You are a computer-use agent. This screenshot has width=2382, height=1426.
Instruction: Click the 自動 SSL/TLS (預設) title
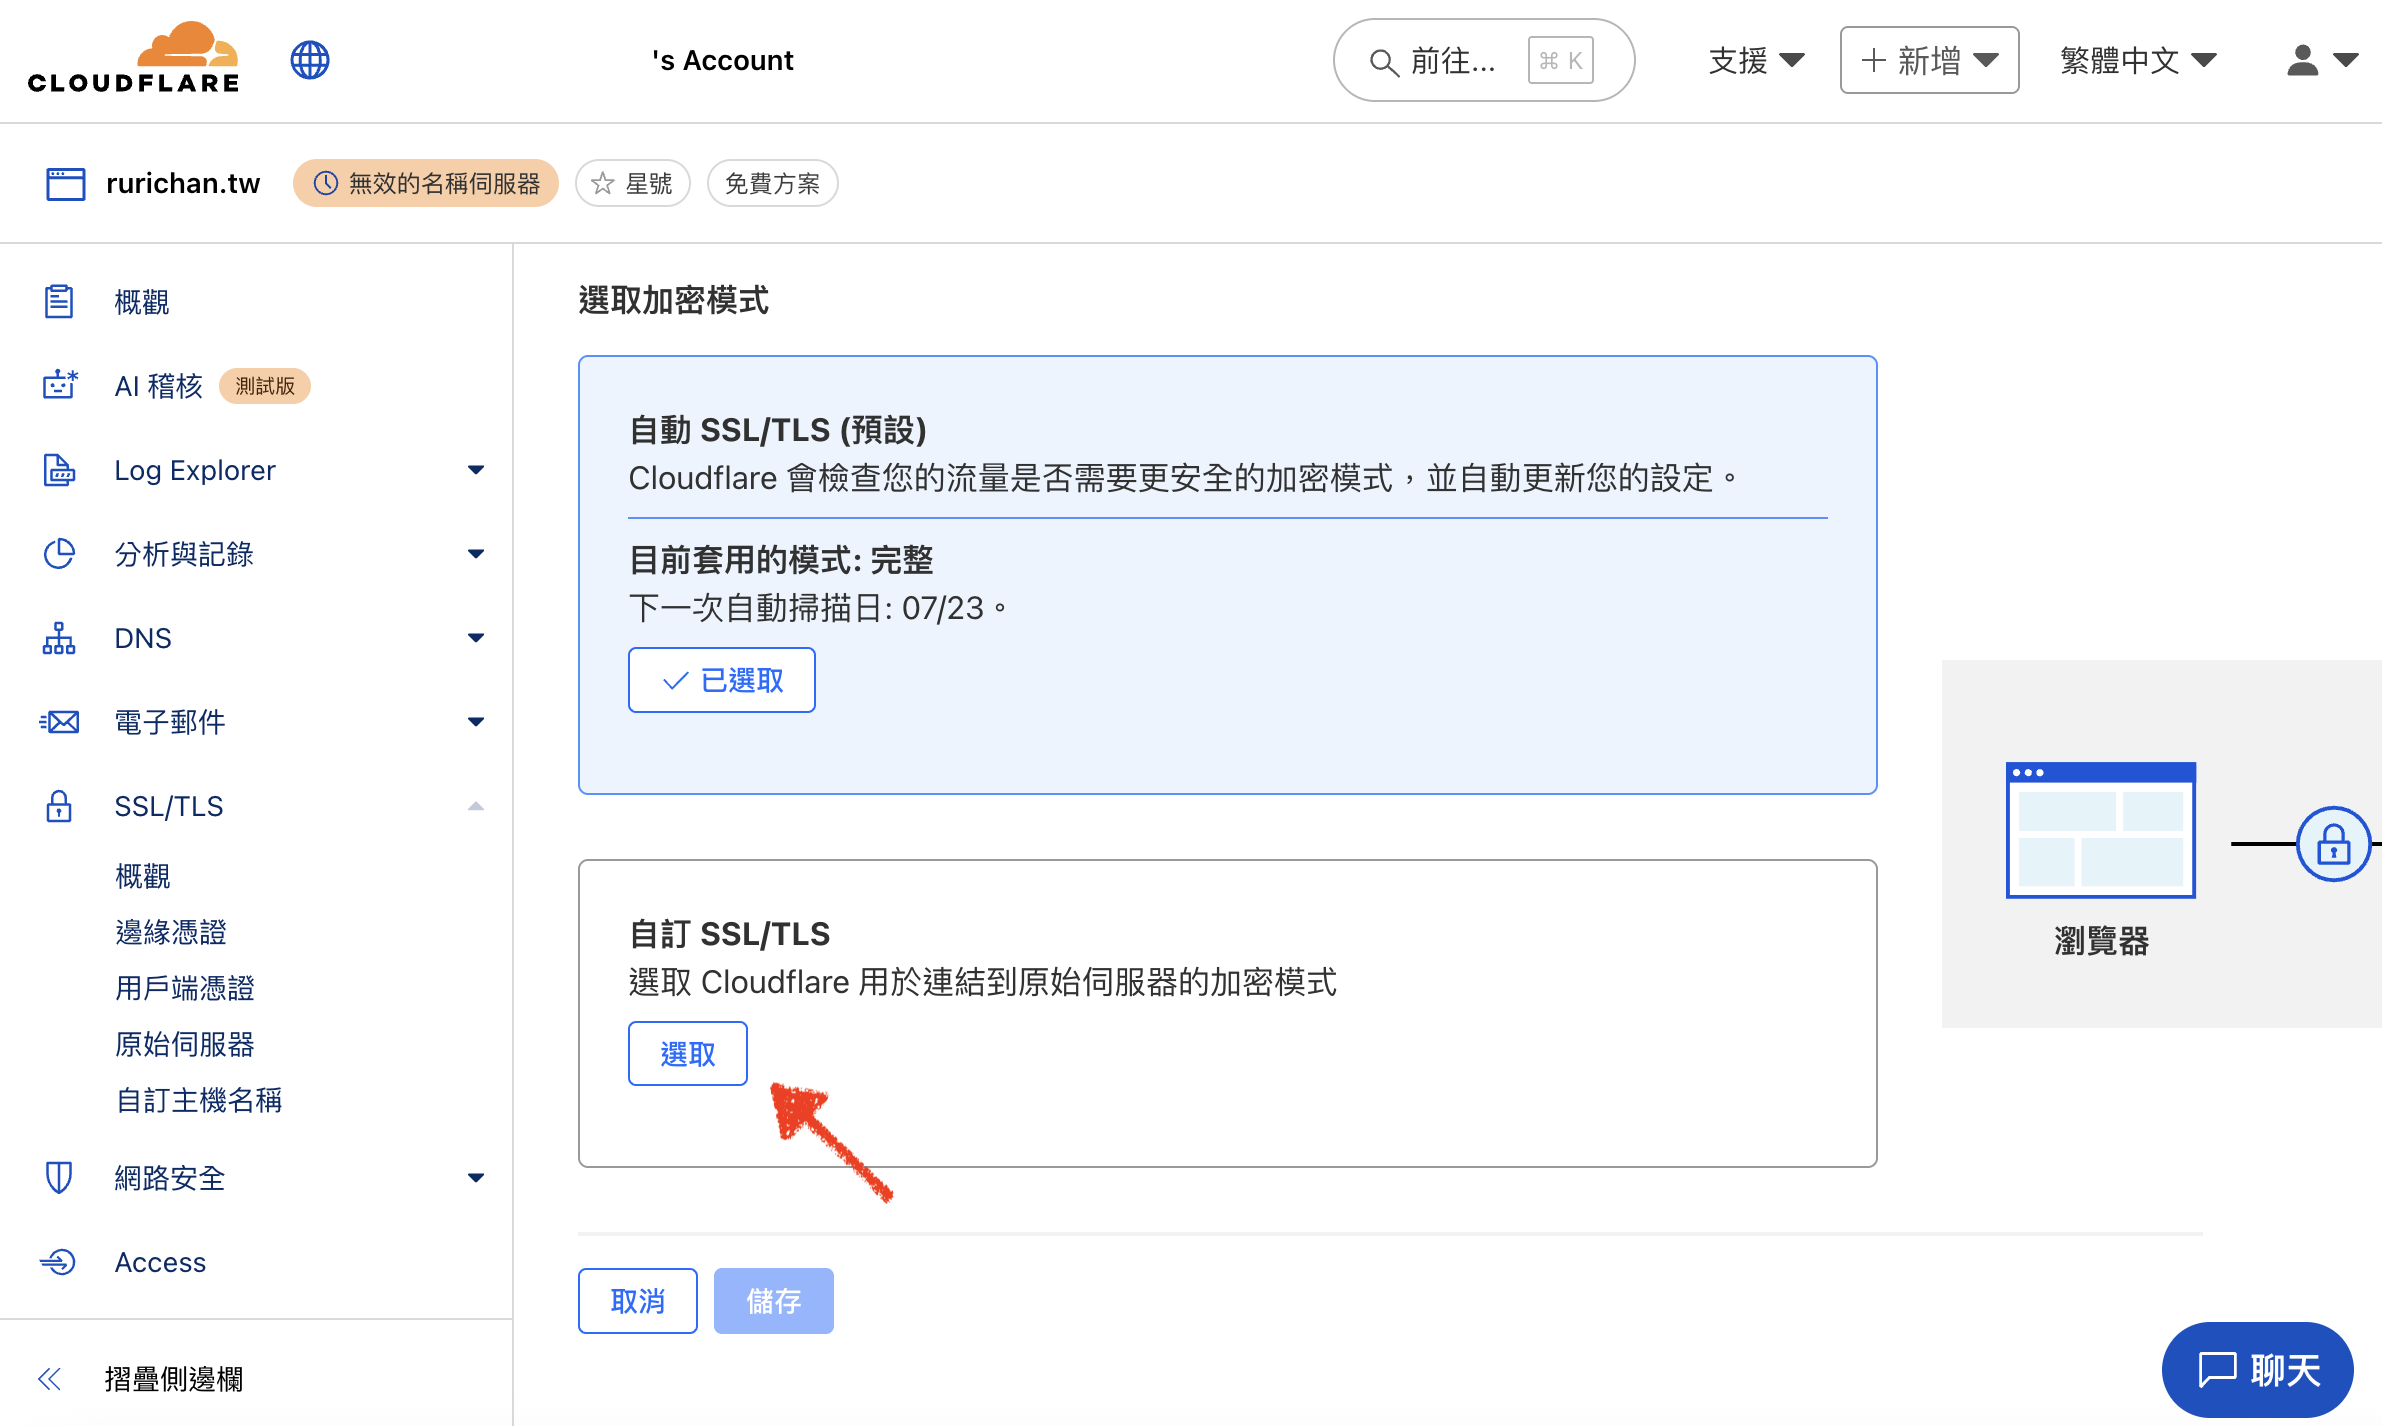(x=778, y=430)
